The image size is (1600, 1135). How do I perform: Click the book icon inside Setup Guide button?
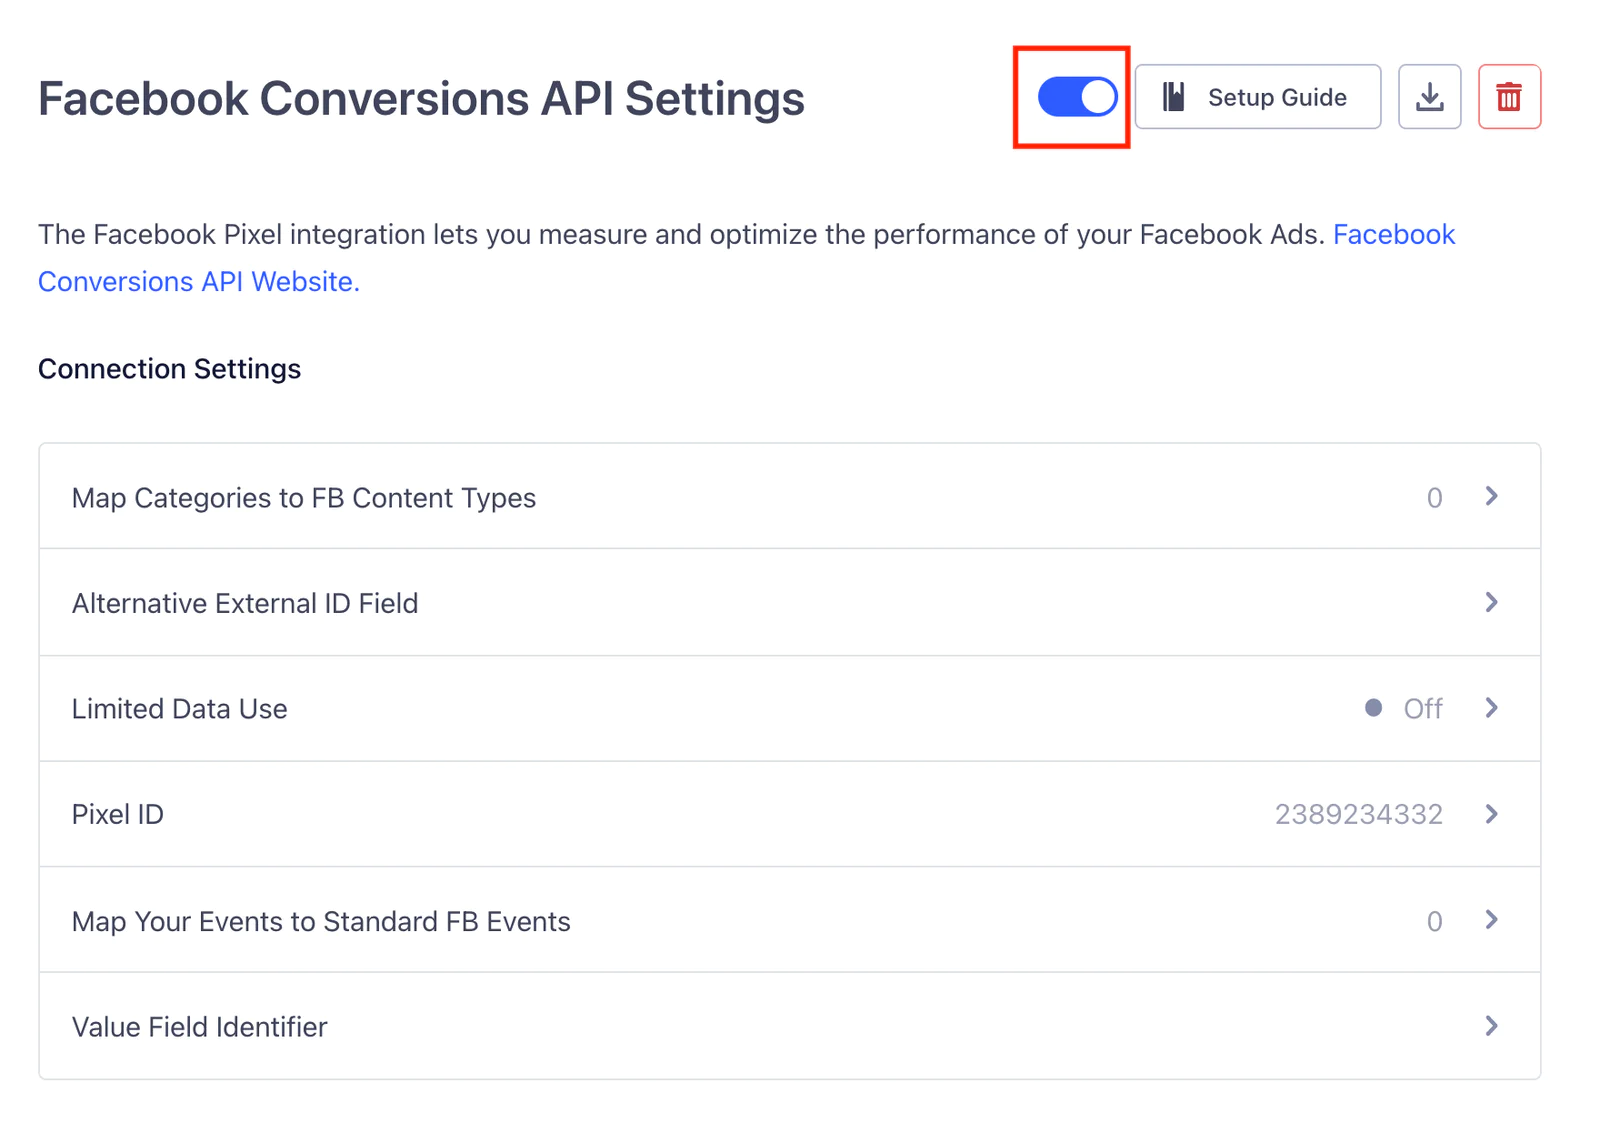click(1175, 97)
